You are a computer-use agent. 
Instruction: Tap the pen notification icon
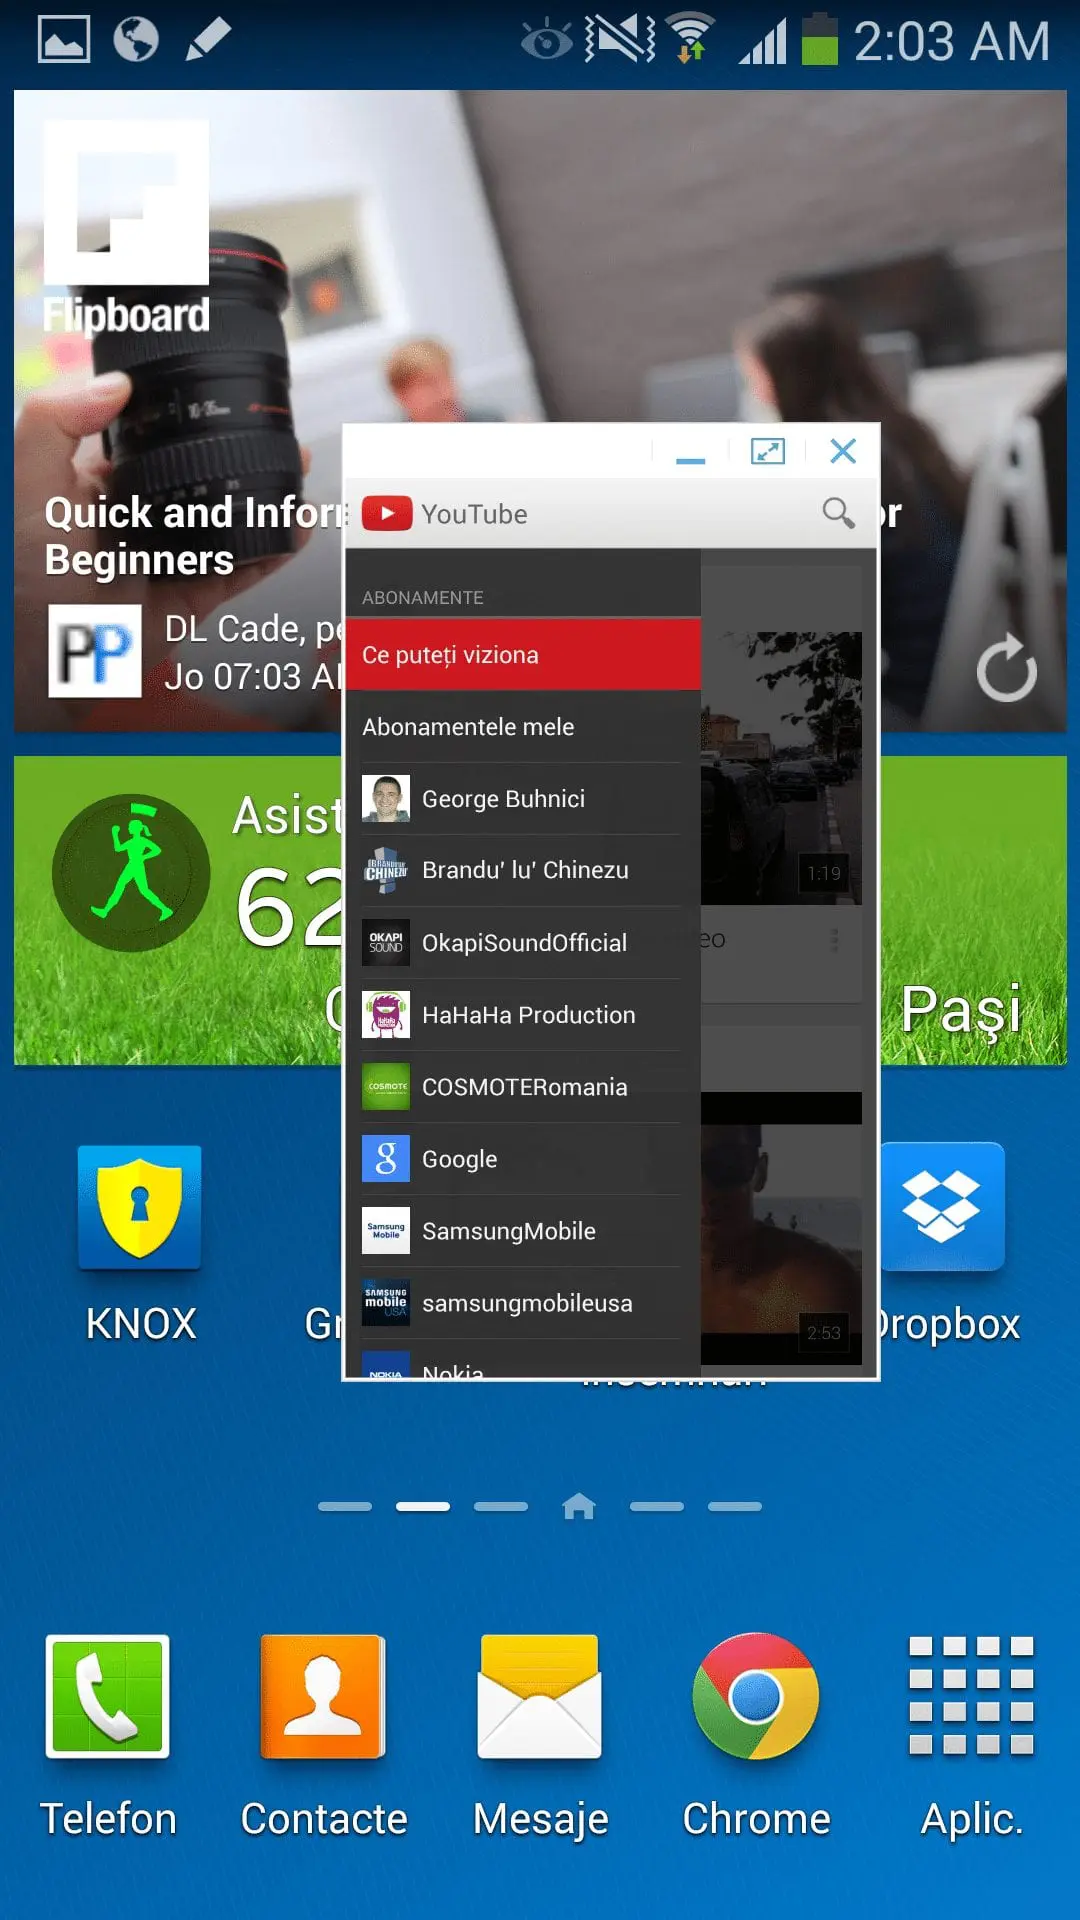click(208, 40)
